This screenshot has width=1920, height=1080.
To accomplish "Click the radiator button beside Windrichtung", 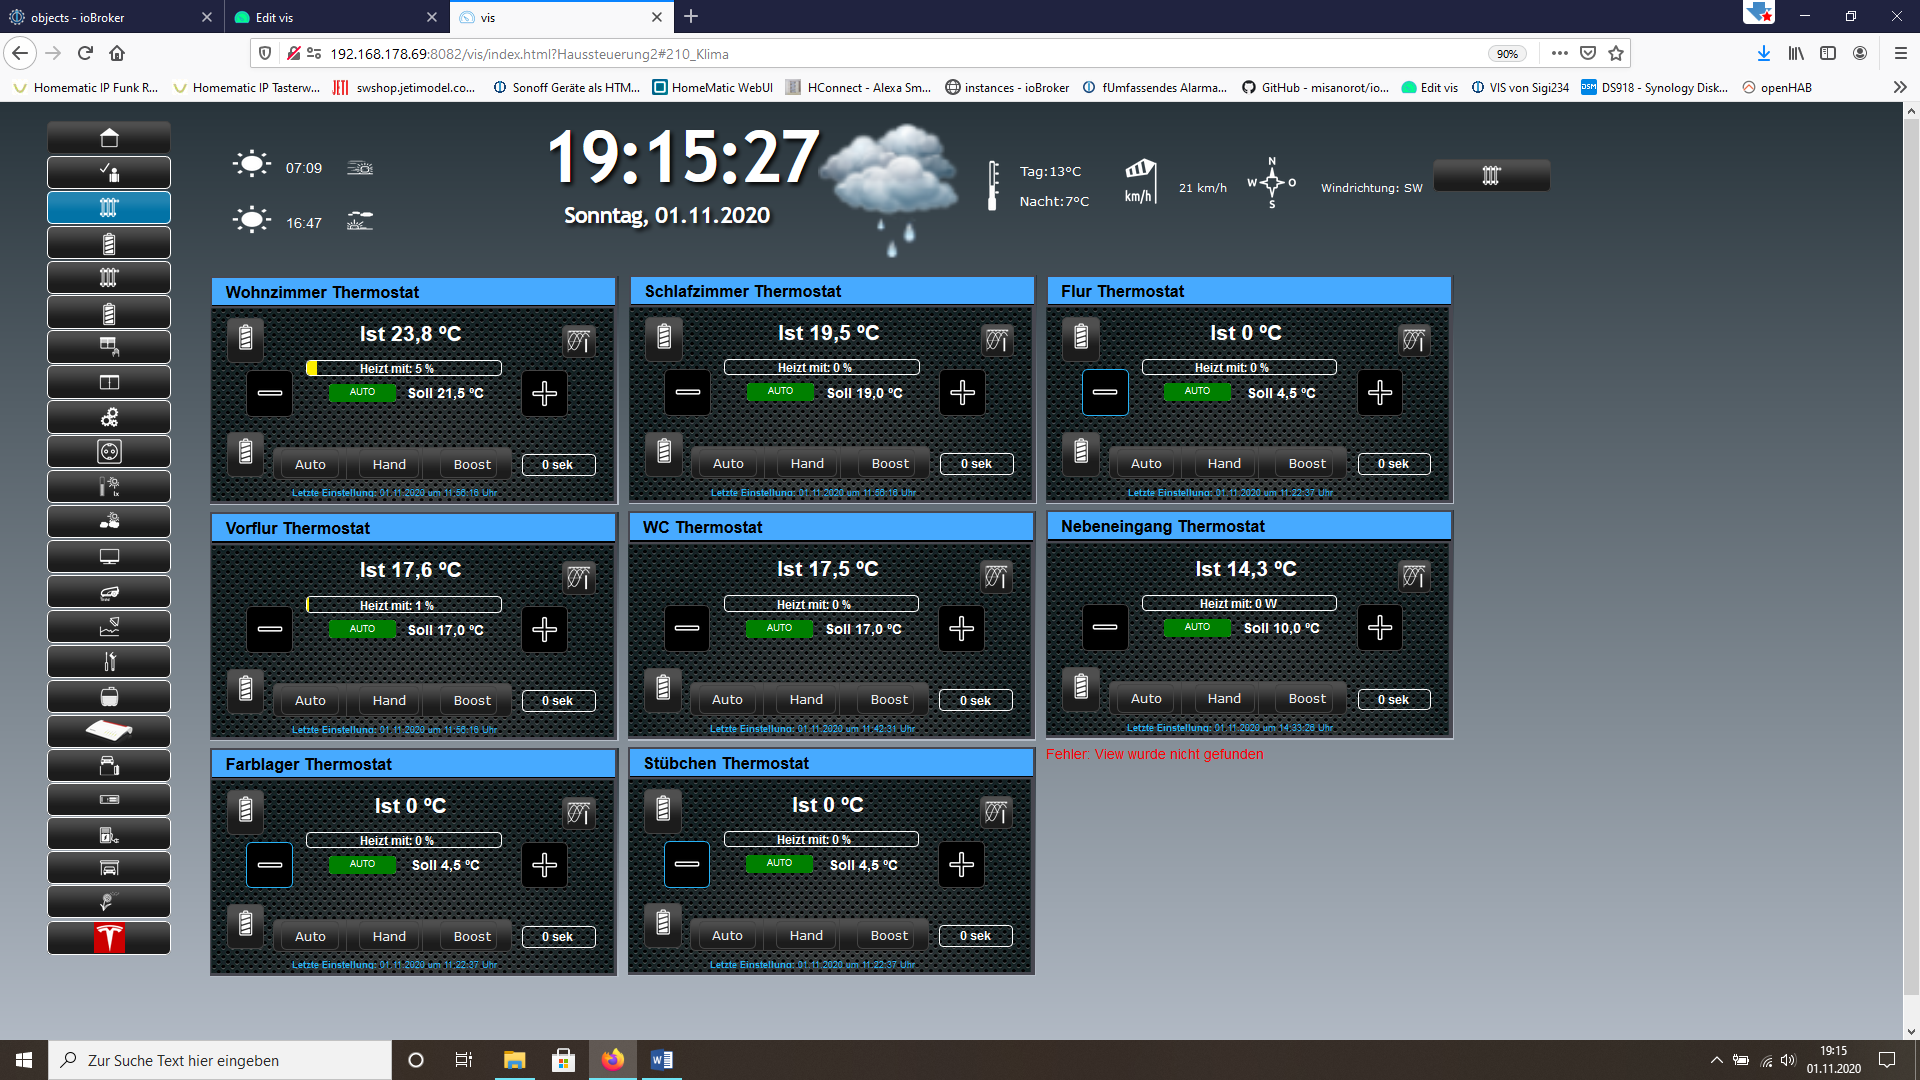I will tap(1491, 176).
